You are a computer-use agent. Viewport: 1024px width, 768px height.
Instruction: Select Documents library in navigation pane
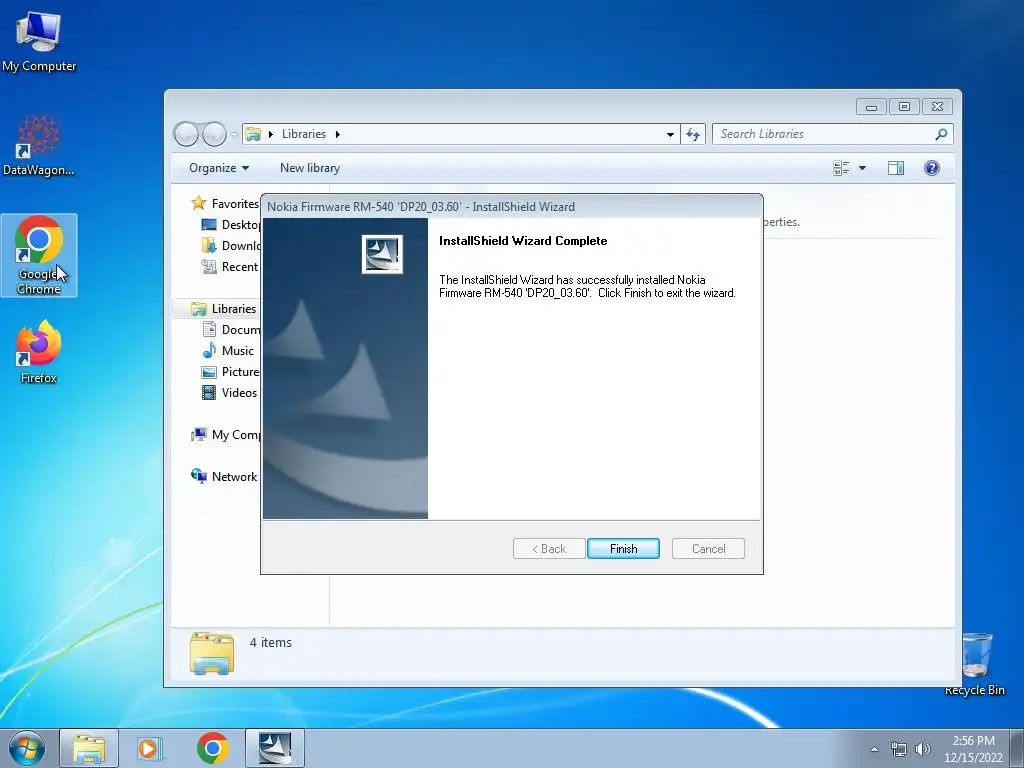click(x=231, y=329)
